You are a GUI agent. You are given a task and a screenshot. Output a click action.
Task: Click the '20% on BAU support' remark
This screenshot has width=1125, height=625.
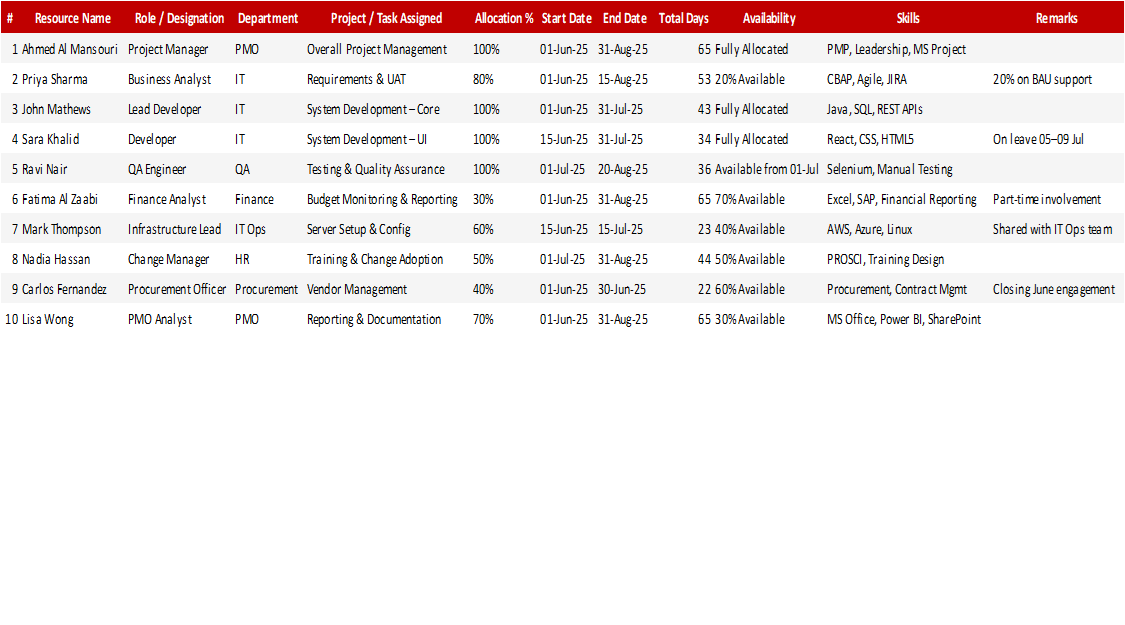coord(1042,80)
